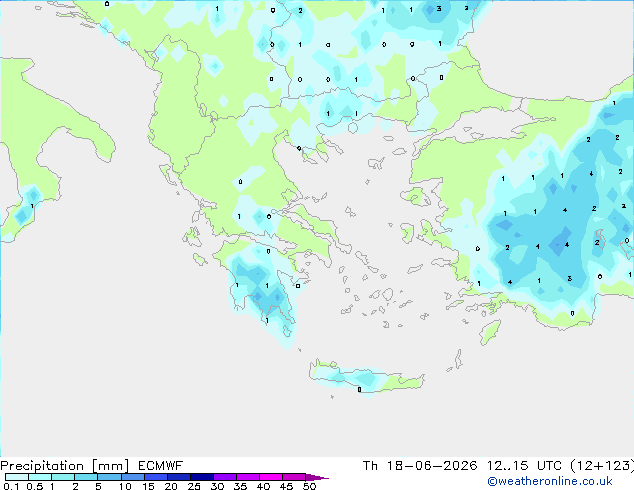Click the 30–35 mm purple legend swatch

tap(224, 477)
